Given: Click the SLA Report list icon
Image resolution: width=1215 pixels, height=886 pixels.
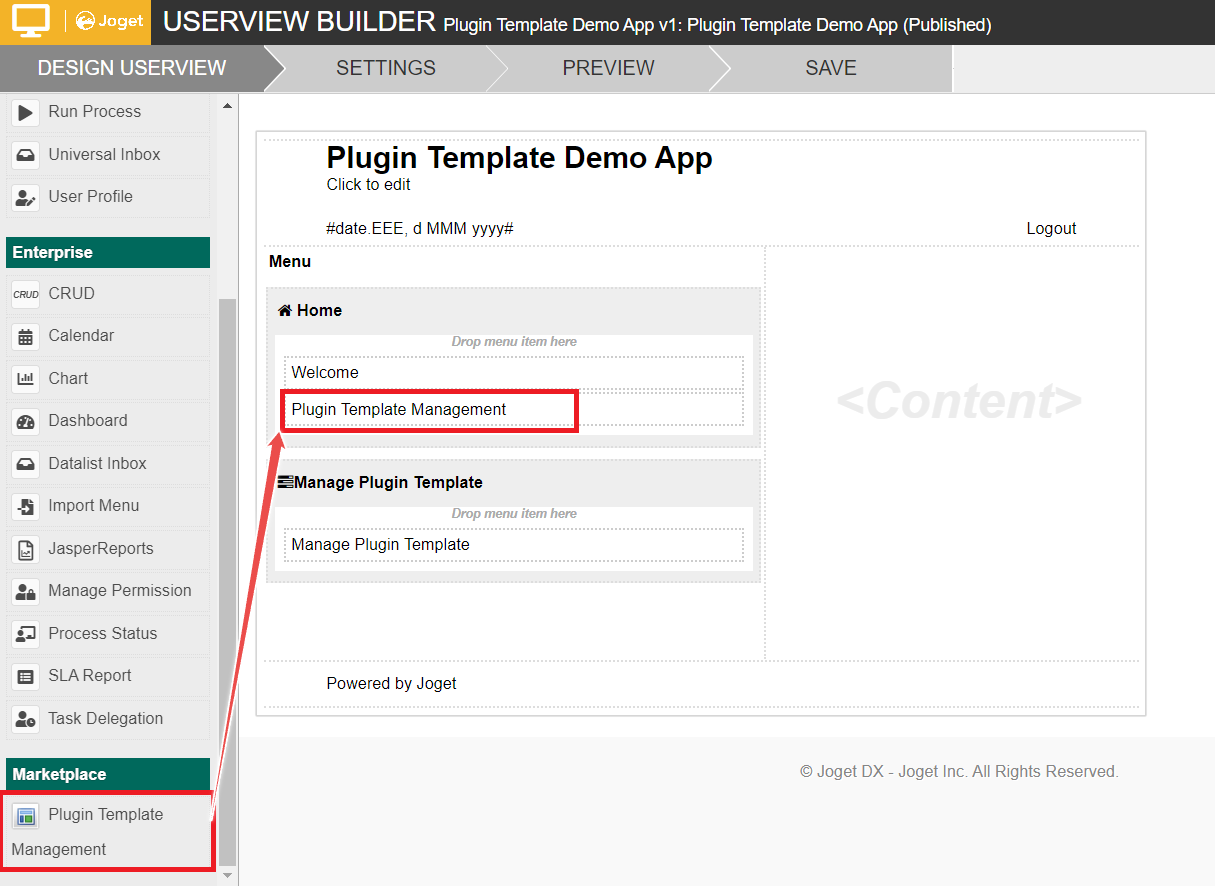Looking at the screenshot, I should click(x=25, y=676).
